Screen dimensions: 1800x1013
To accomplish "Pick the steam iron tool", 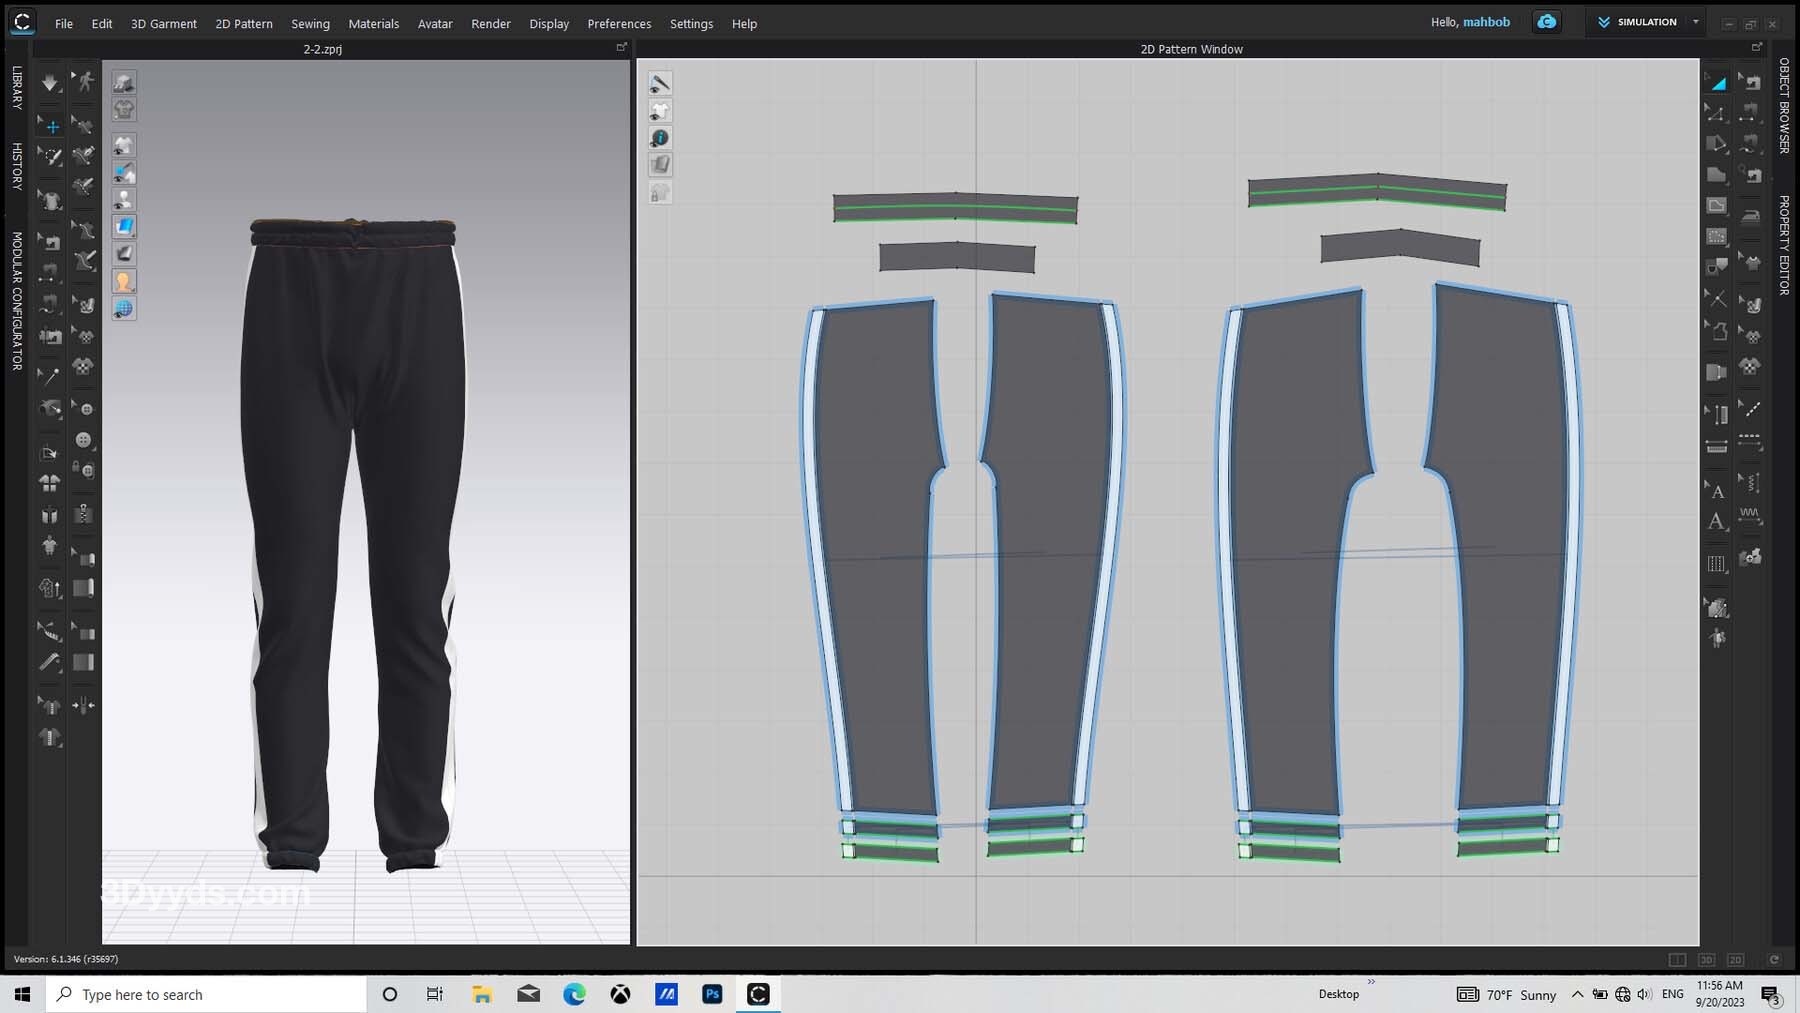I will pyautogui.click(x=1750, y=216).
